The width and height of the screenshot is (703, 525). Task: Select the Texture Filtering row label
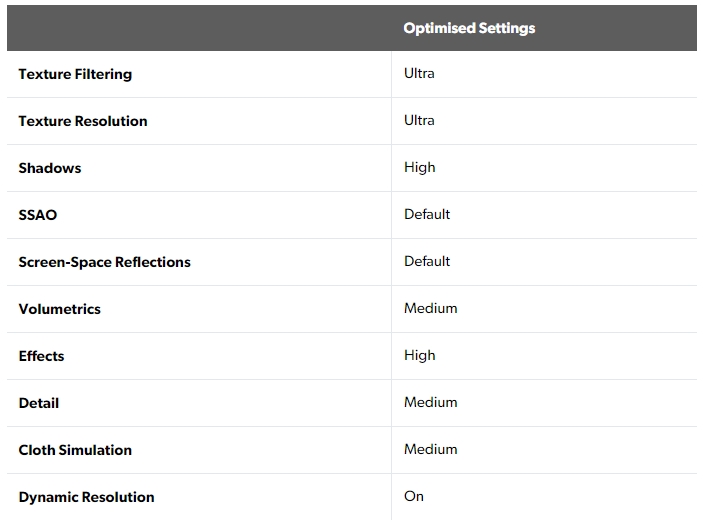point(75,74)
